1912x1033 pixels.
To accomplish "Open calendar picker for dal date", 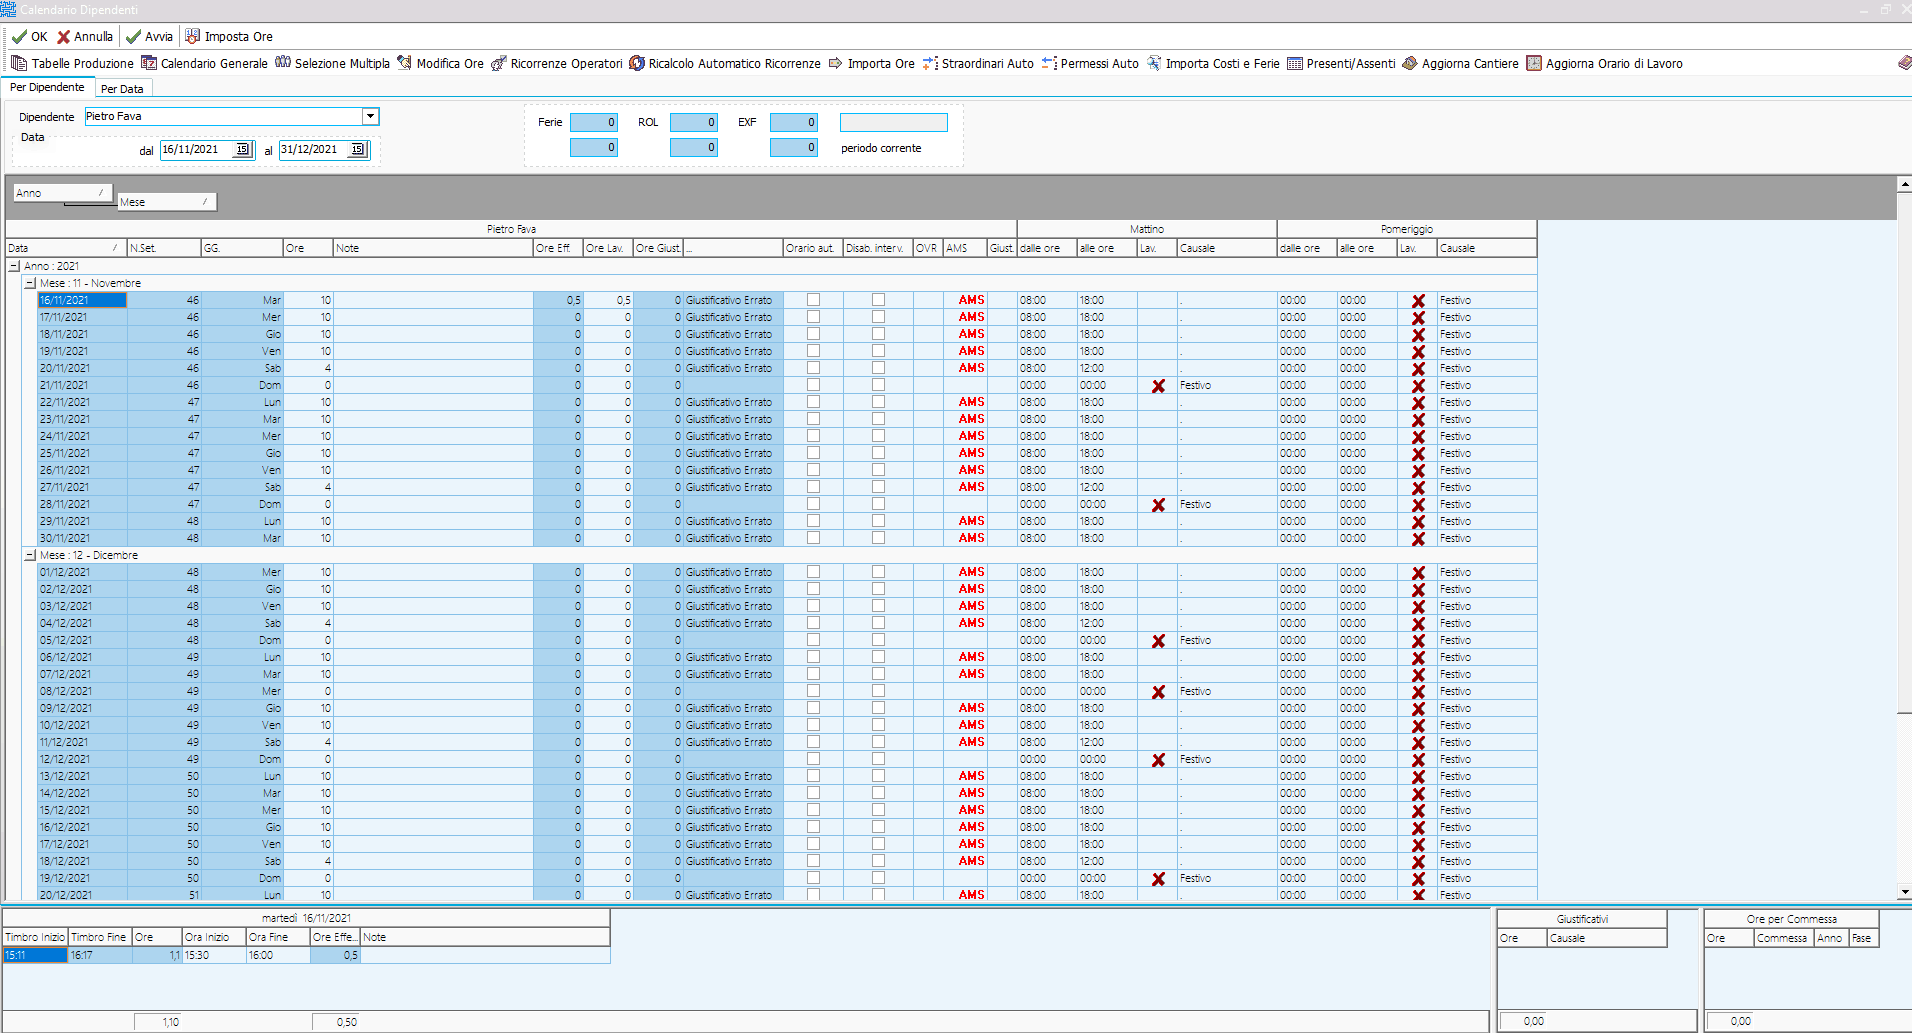I will click(243, 150).
